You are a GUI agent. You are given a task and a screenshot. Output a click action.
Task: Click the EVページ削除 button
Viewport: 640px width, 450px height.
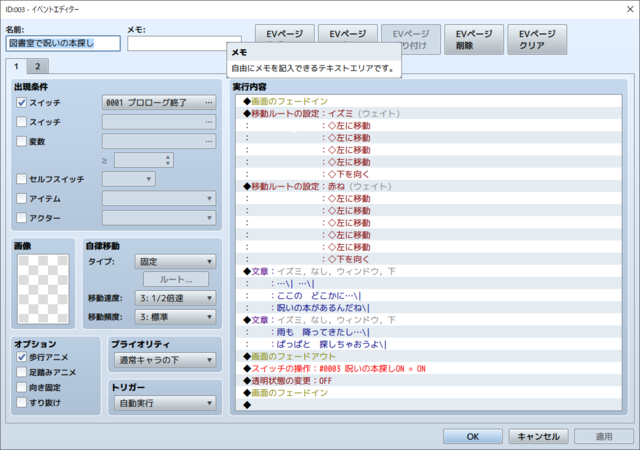(474, 40)
